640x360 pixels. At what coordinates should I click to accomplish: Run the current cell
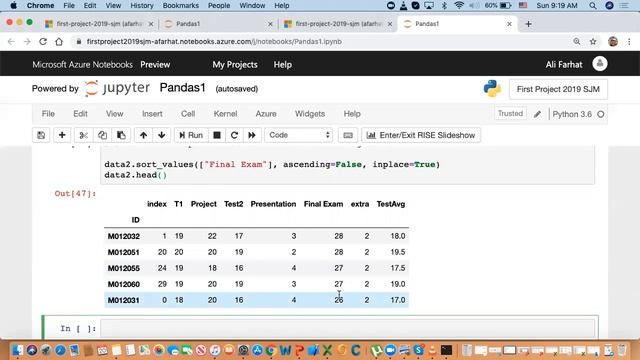191,135
